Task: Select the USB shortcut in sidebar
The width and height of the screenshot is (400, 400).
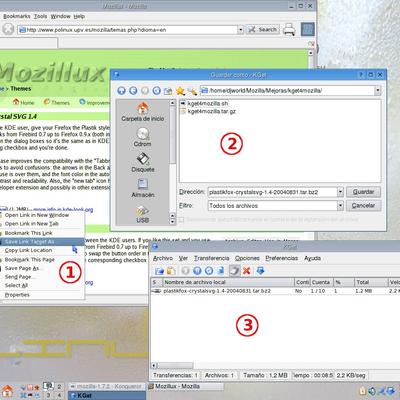Action: [x=143, y=214]
